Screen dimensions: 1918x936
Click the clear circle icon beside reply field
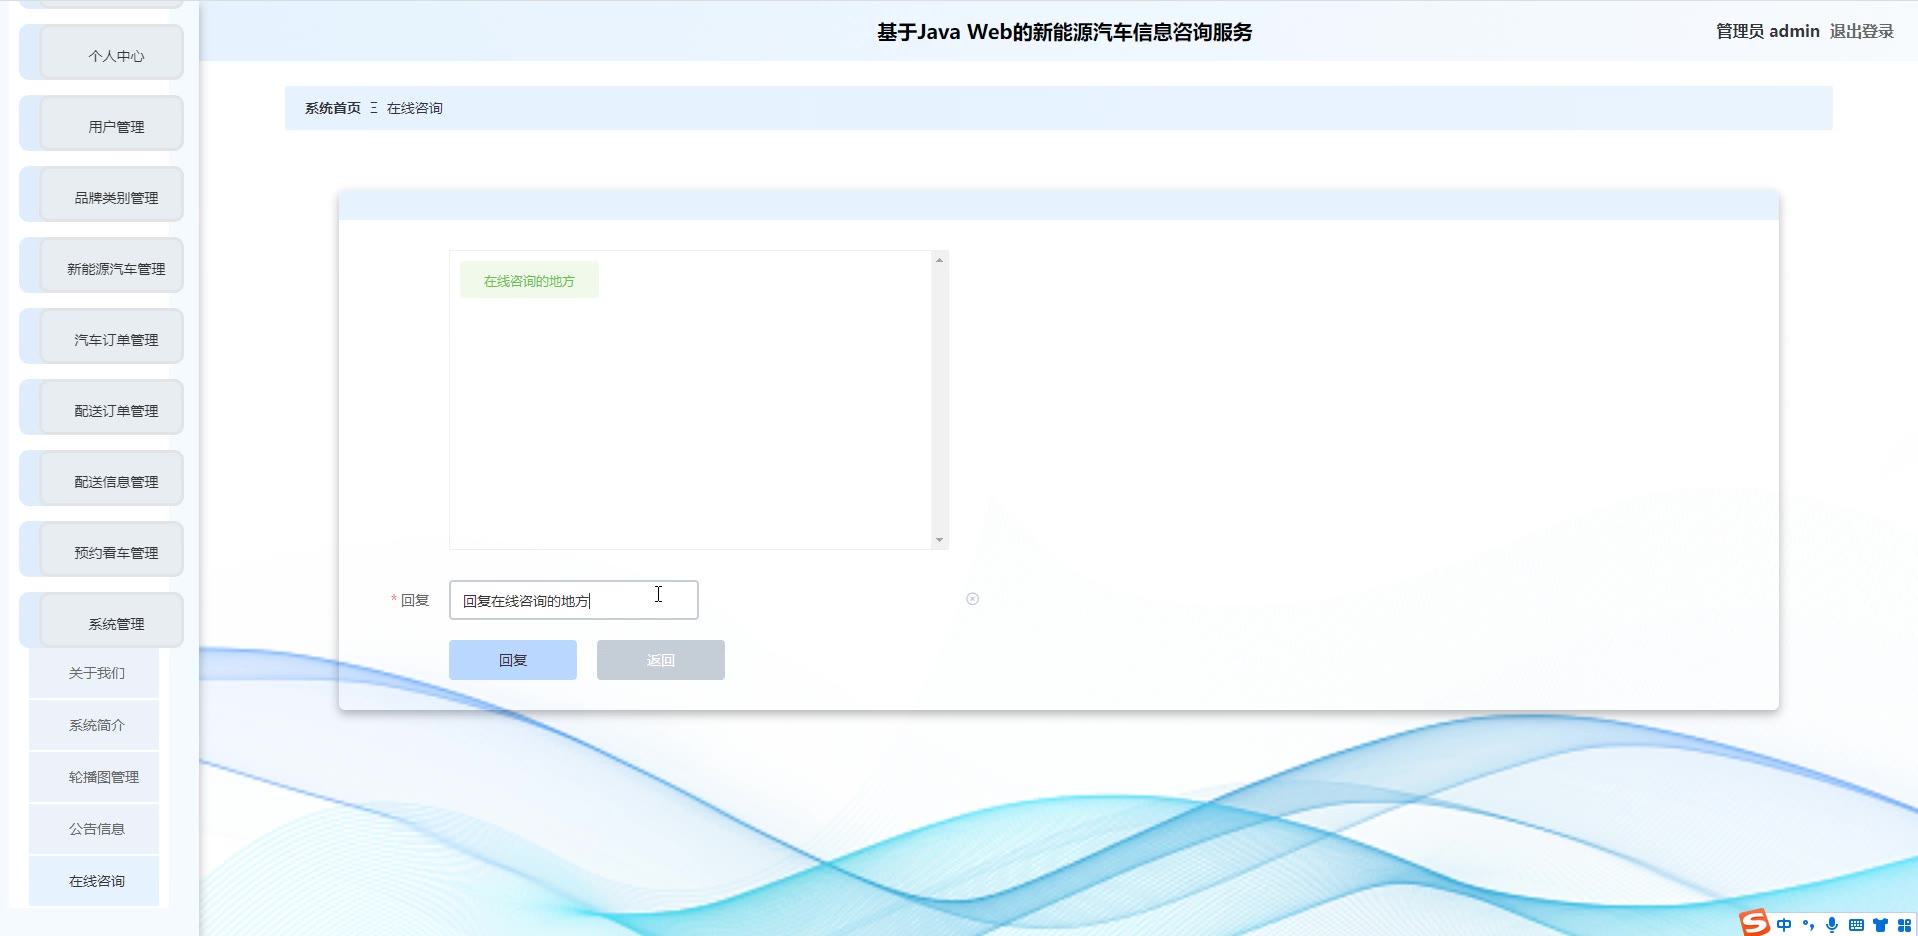click(972, 599)
